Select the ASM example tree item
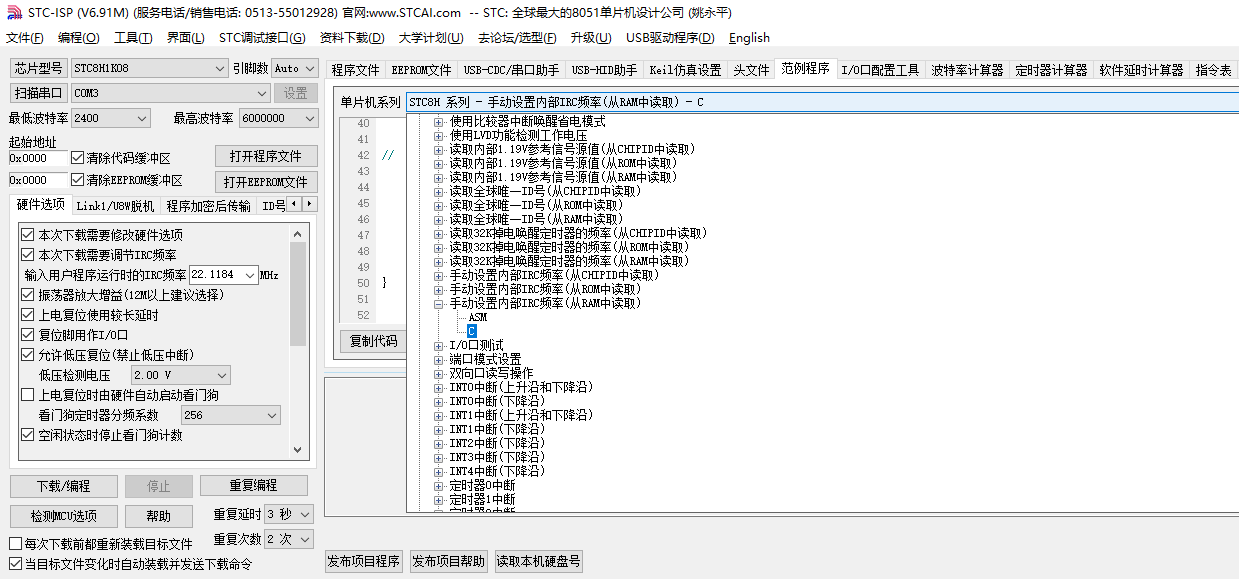 click(x=478, y=317)
